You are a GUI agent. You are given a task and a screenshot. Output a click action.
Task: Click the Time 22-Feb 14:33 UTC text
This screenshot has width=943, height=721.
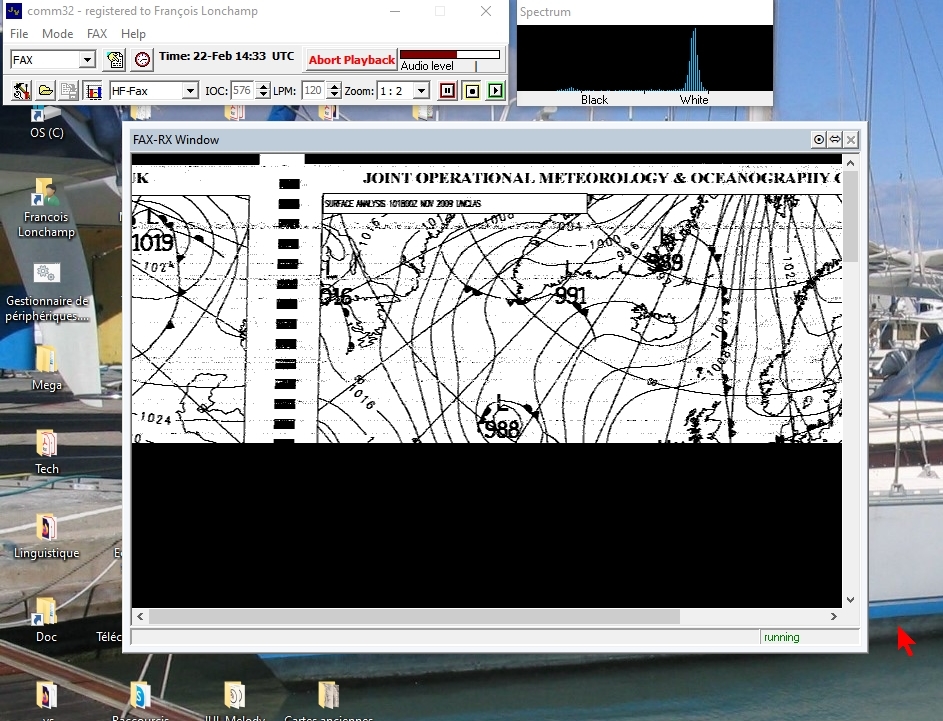point(226,56)
